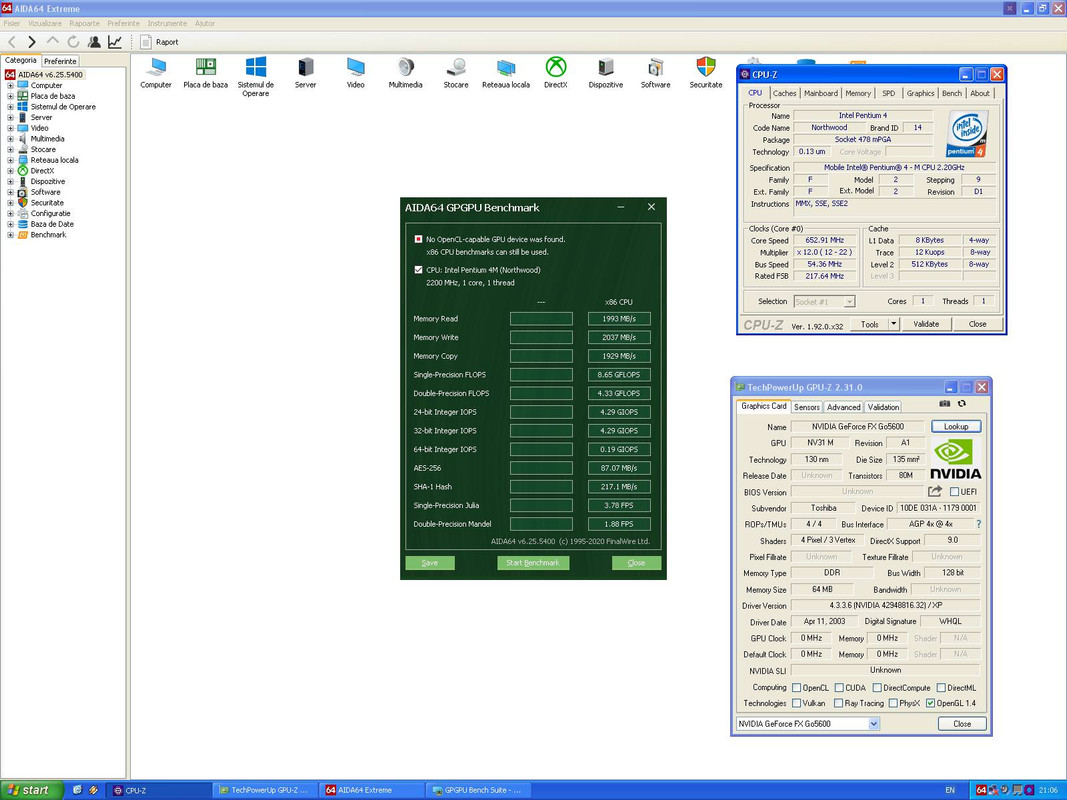Expand the Multimedia tree node
The height and width of the screenshot is (800, 1067).
[10, 139]
